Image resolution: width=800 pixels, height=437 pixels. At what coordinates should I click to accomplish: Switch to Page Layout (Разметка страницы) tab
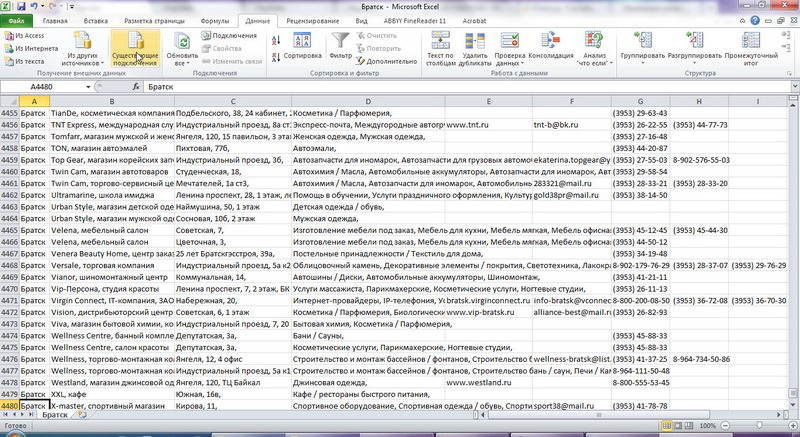point(155,21)
